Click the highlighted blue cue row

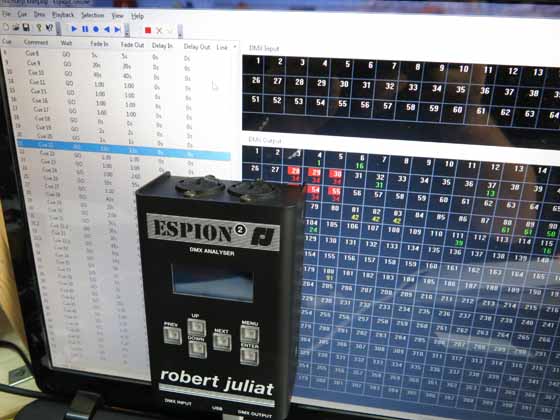click(124, 149)
